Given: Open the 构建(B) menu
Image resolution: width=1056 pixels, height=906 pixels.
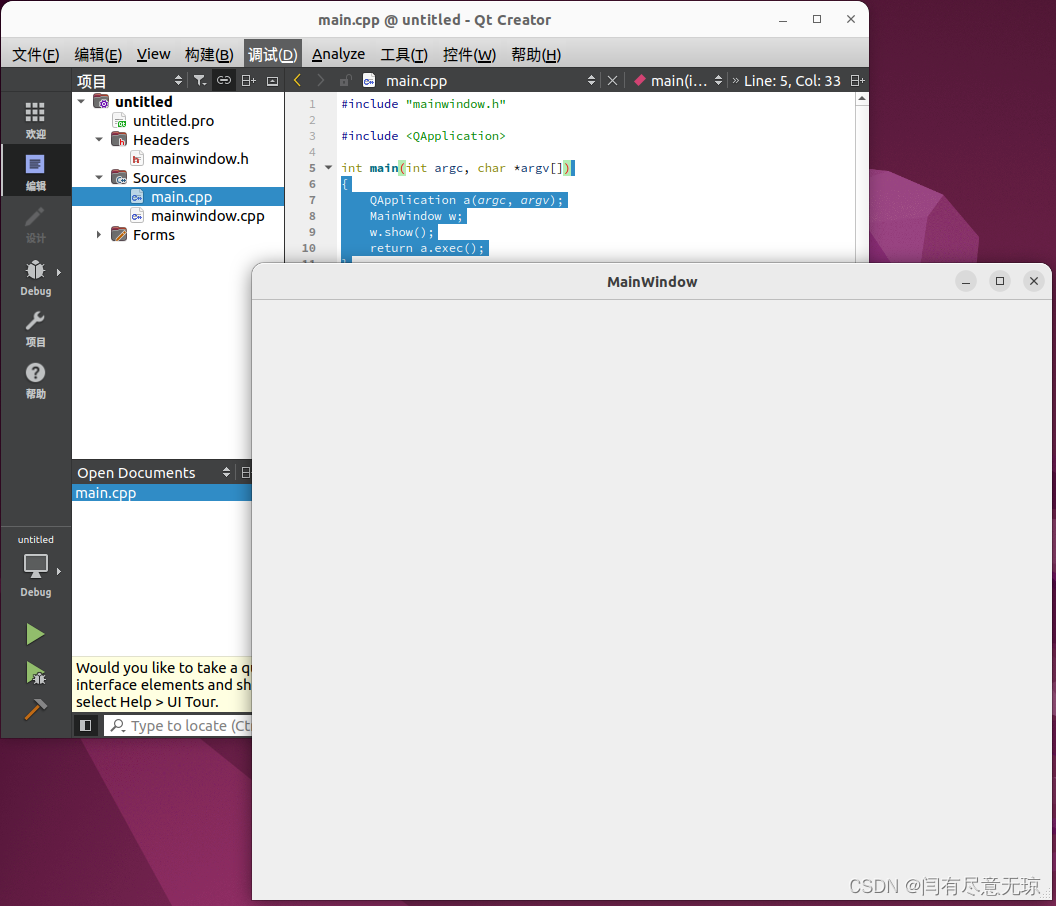Looking at the screenshot, I should point(209,55).
